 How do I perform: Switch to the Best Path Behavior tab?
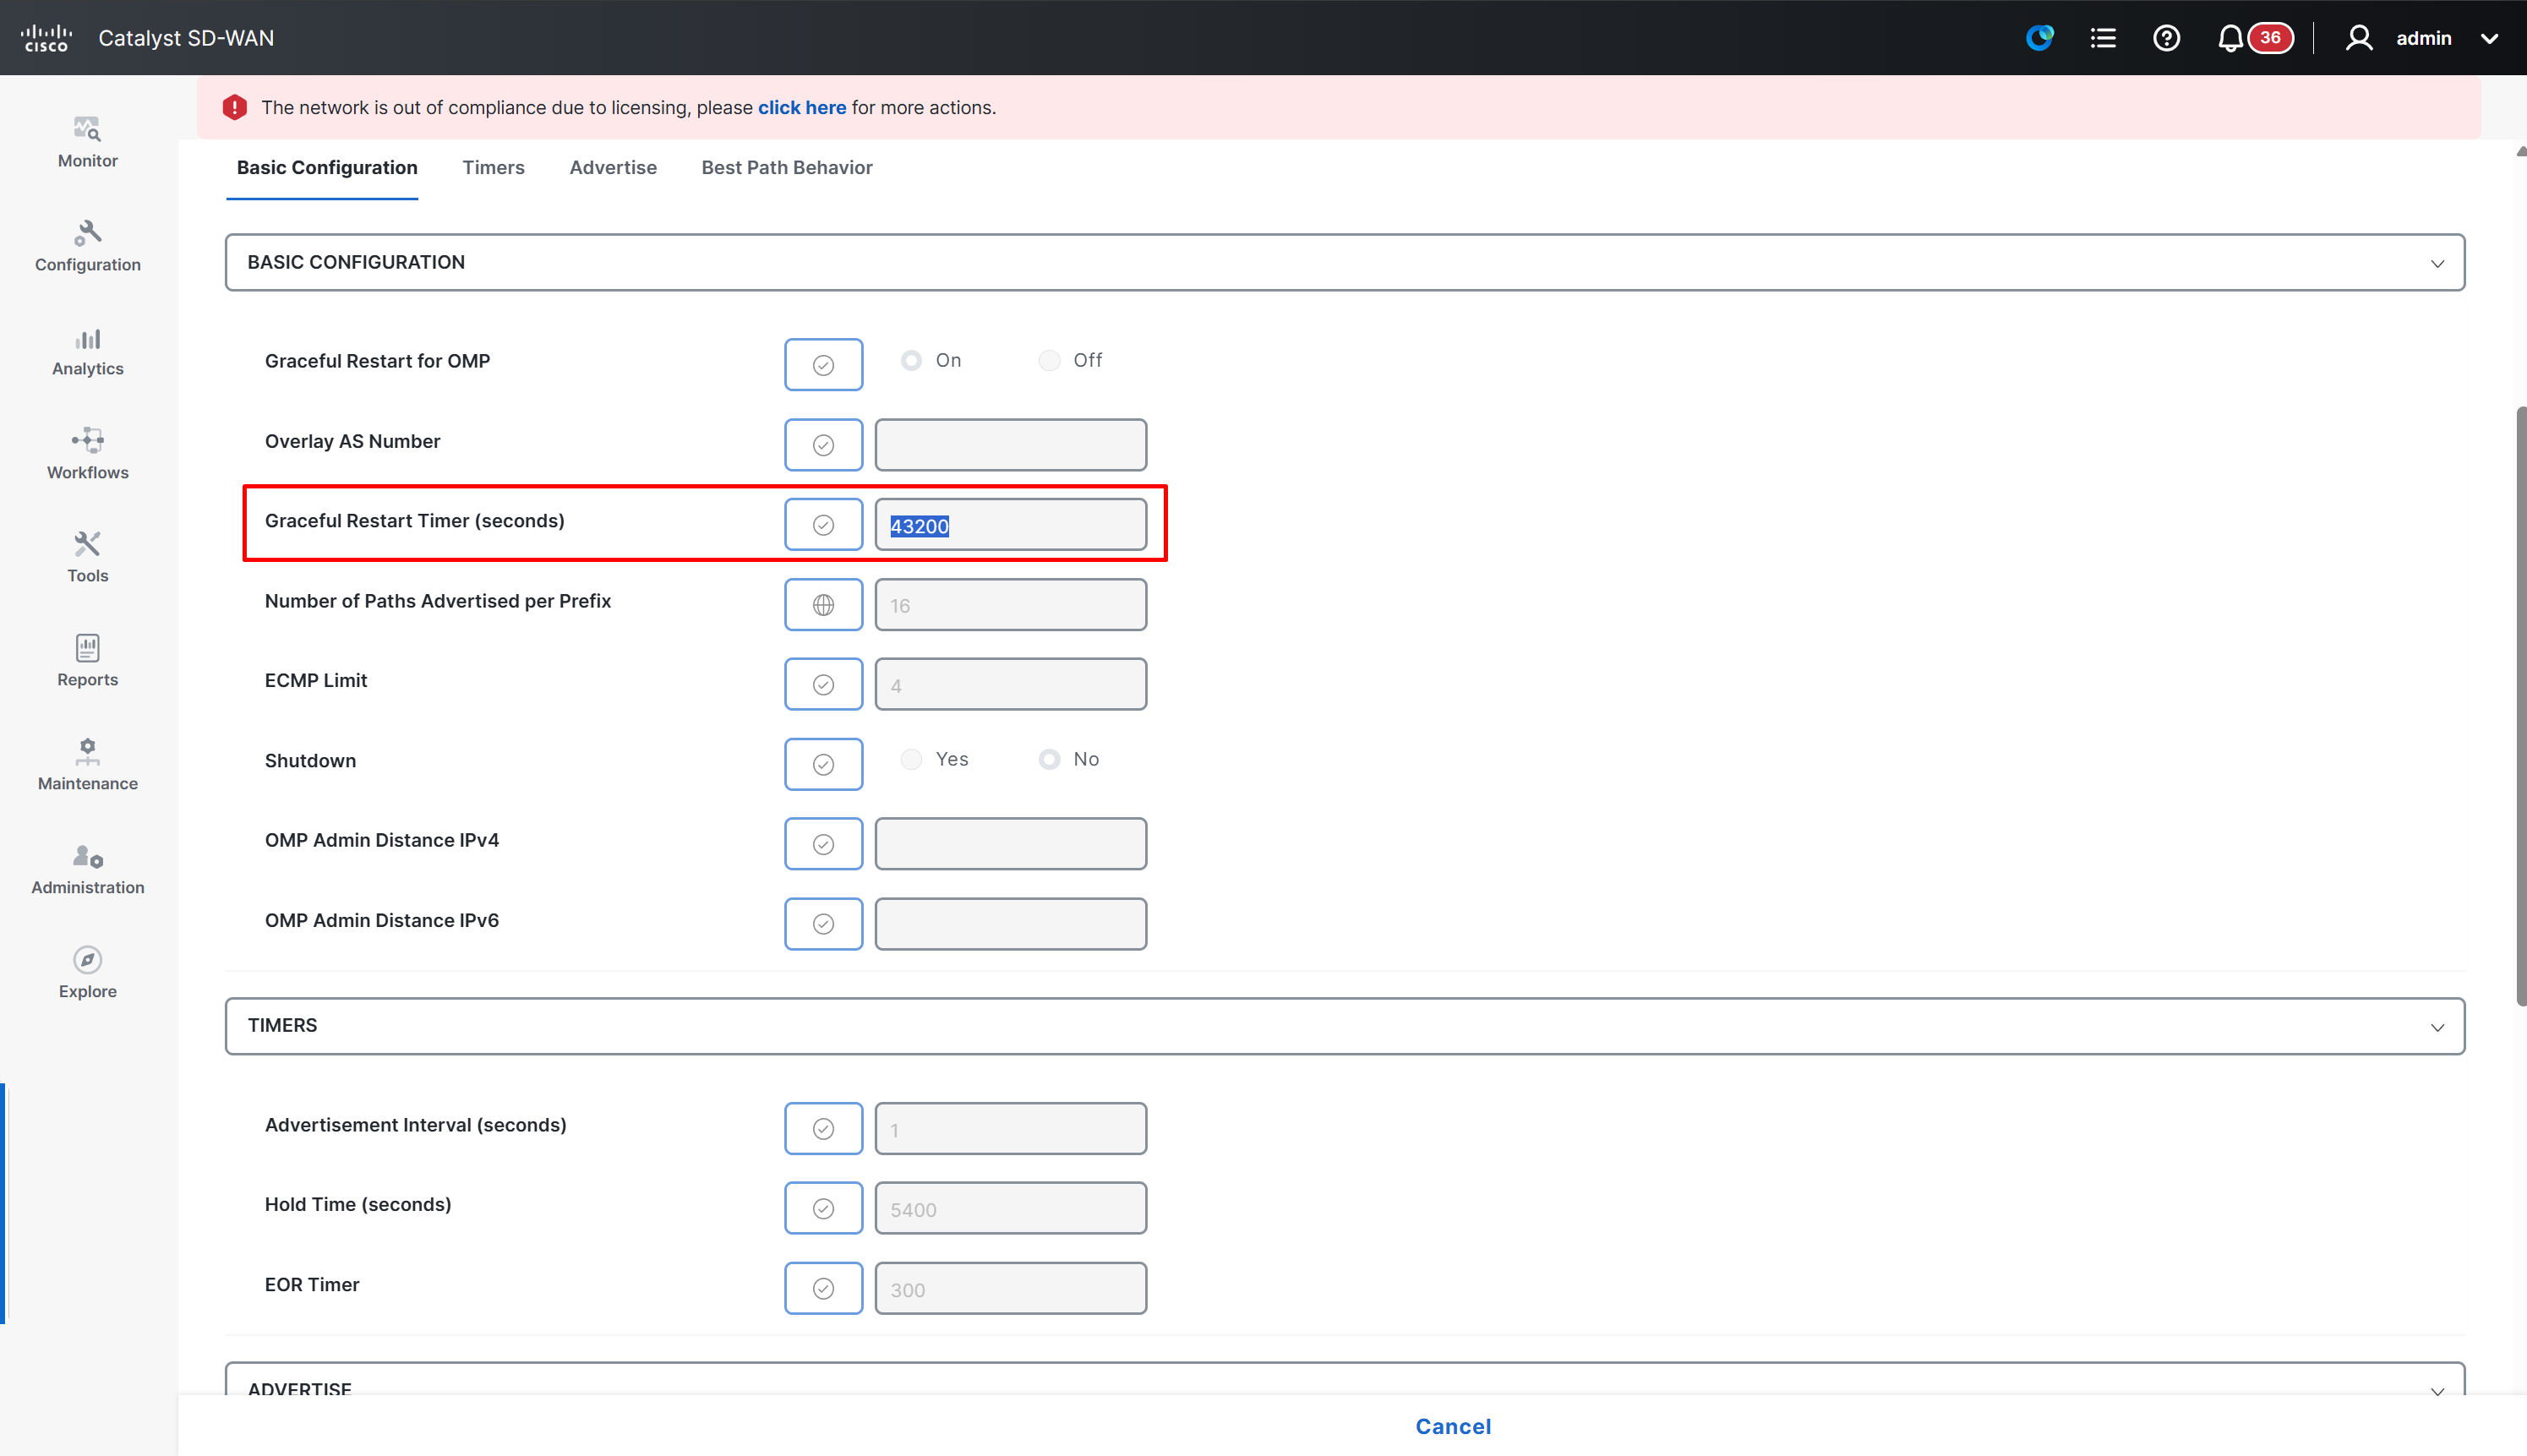pyautogui.click(x=787, y=167)
